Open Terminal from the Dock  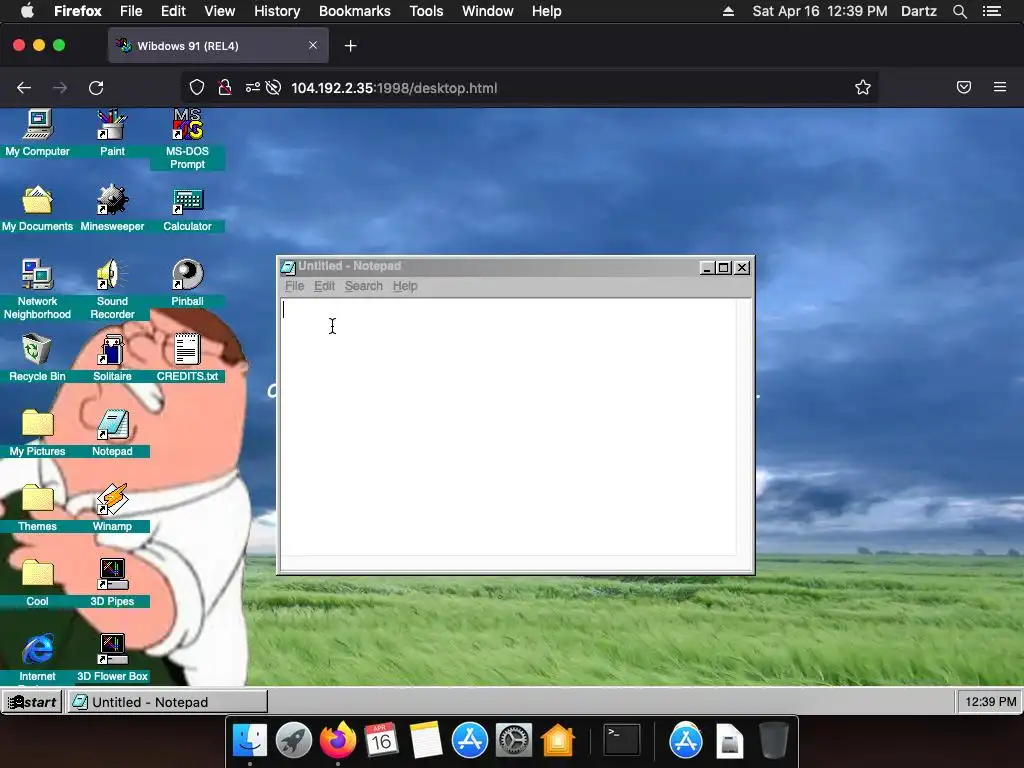coord(621,741)
